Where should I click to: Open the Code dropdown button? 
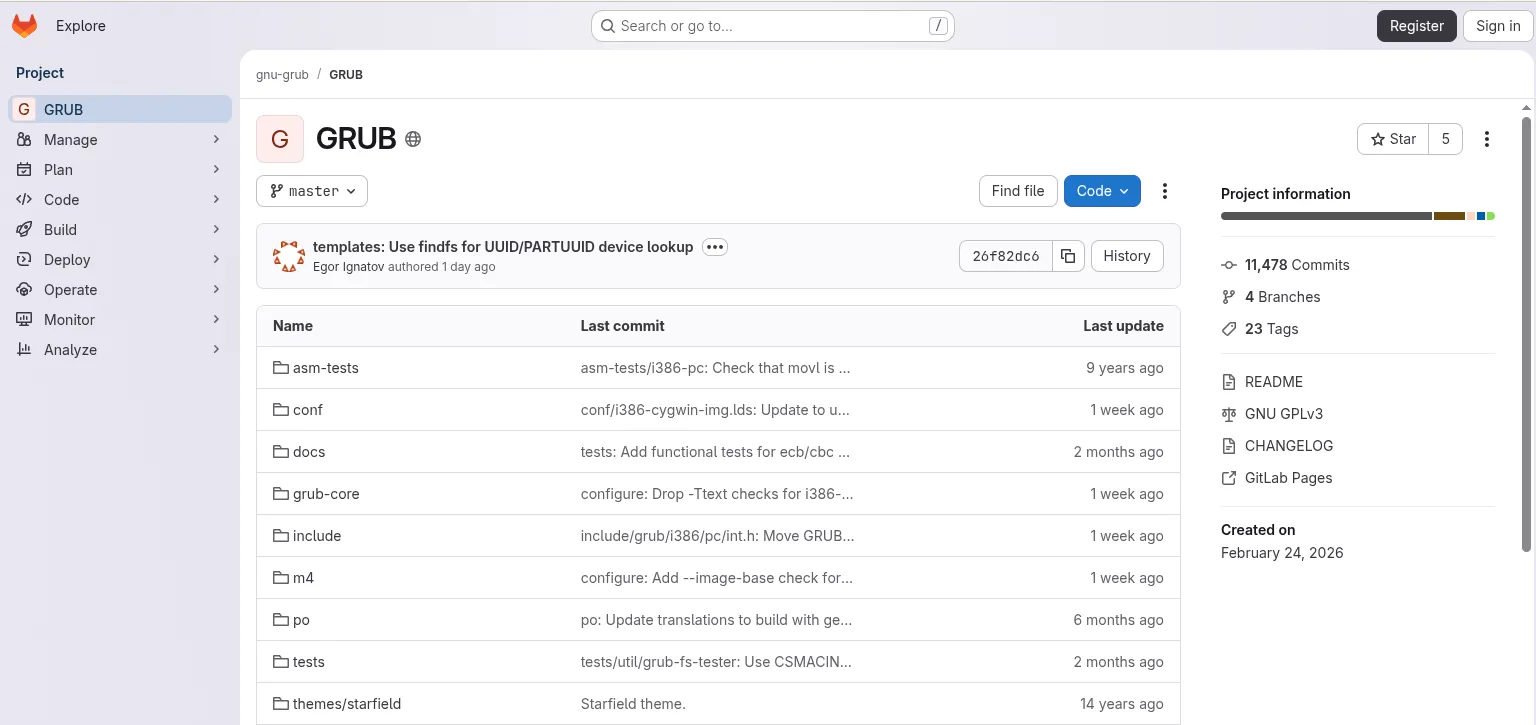tap(1102, 191)
